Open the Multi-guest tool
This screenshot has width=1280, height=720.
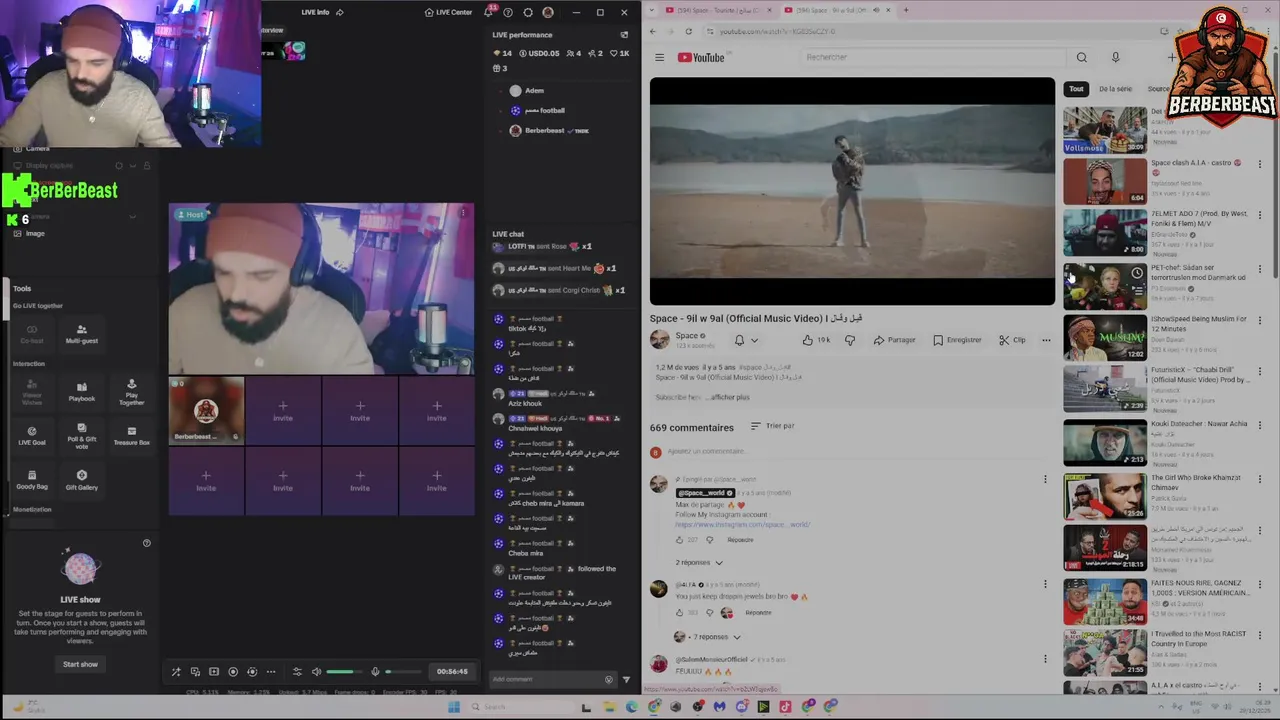82,333
